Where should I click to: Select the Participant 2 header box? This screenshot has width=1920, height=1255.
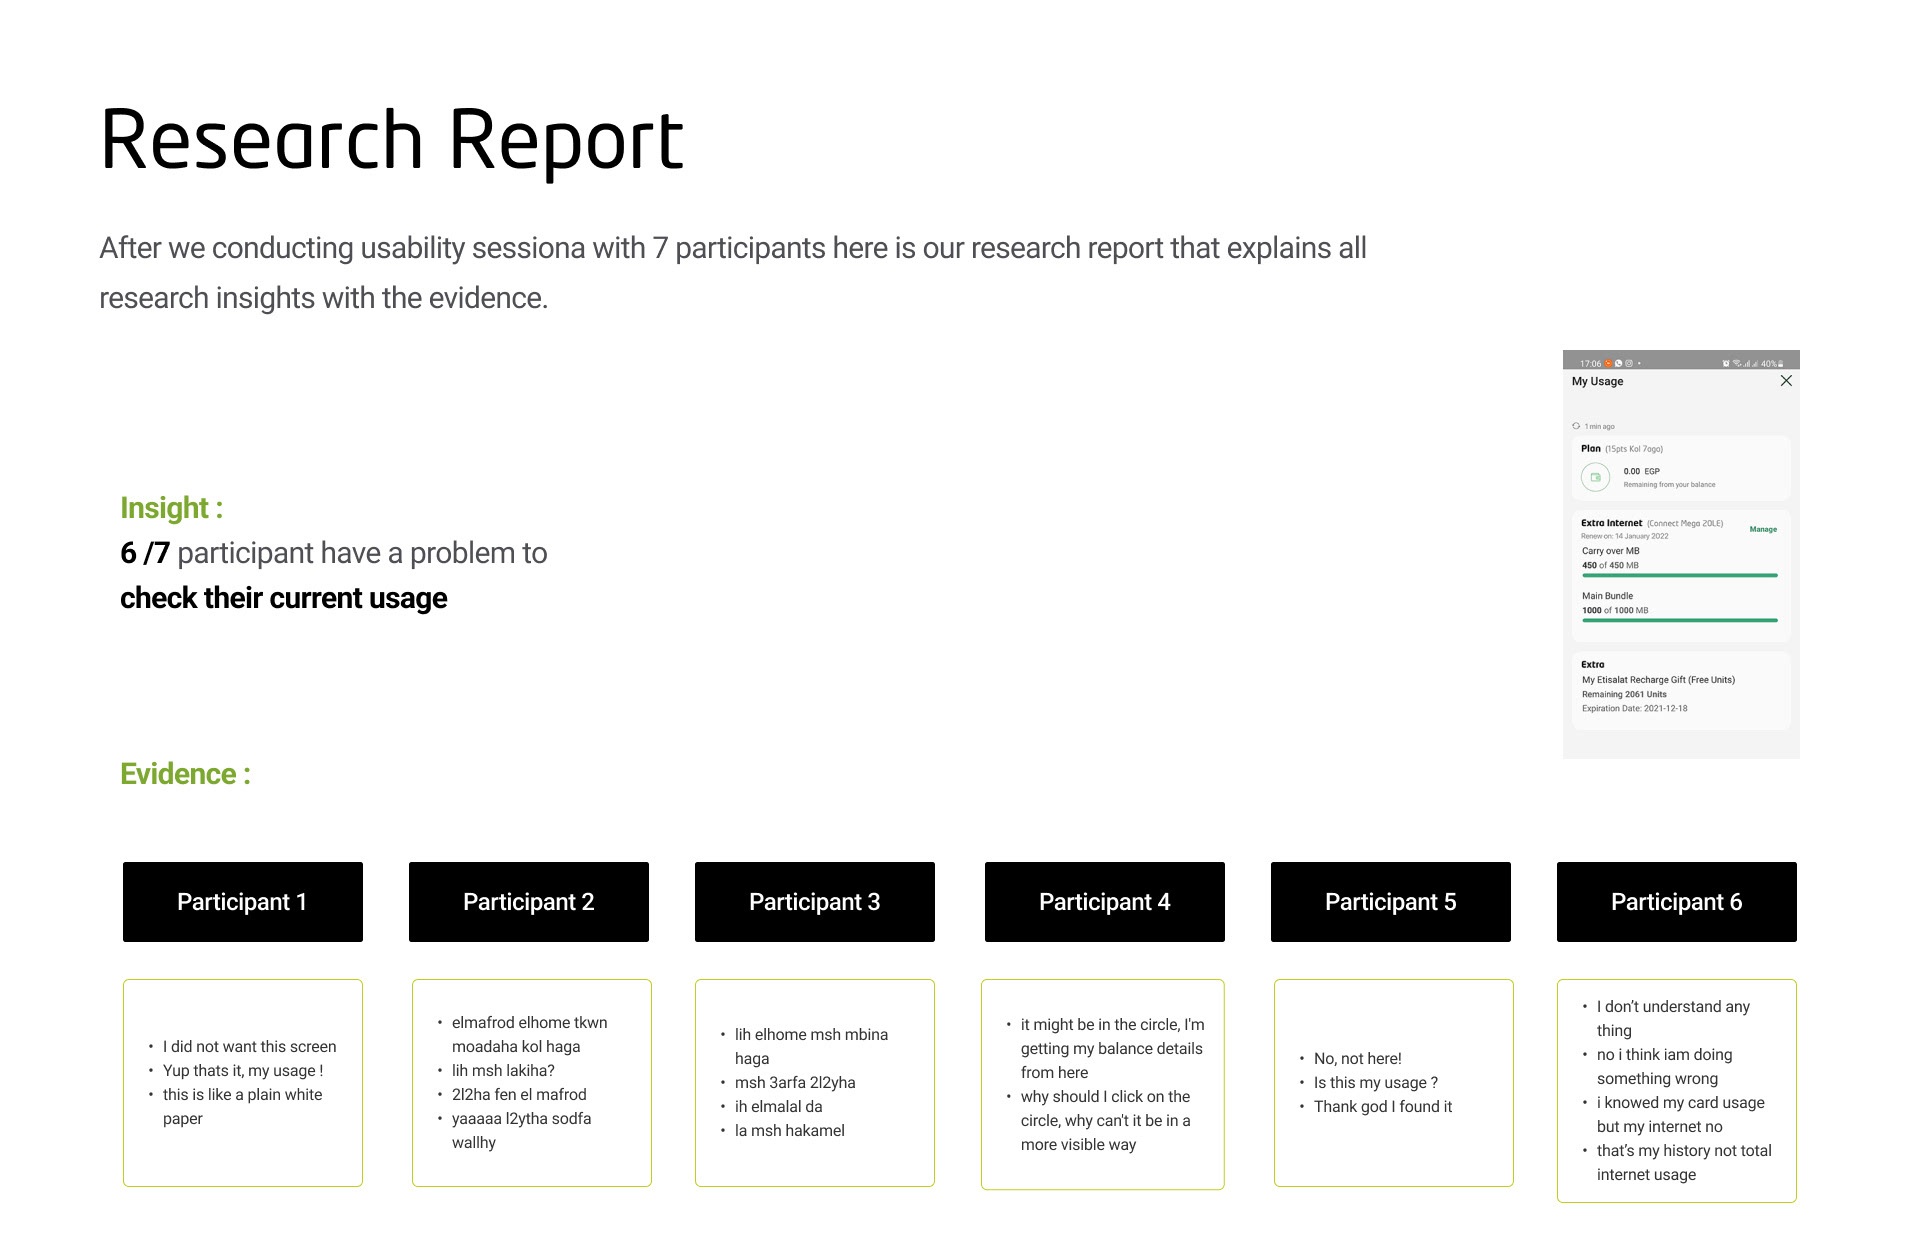[x=528, y=901]
